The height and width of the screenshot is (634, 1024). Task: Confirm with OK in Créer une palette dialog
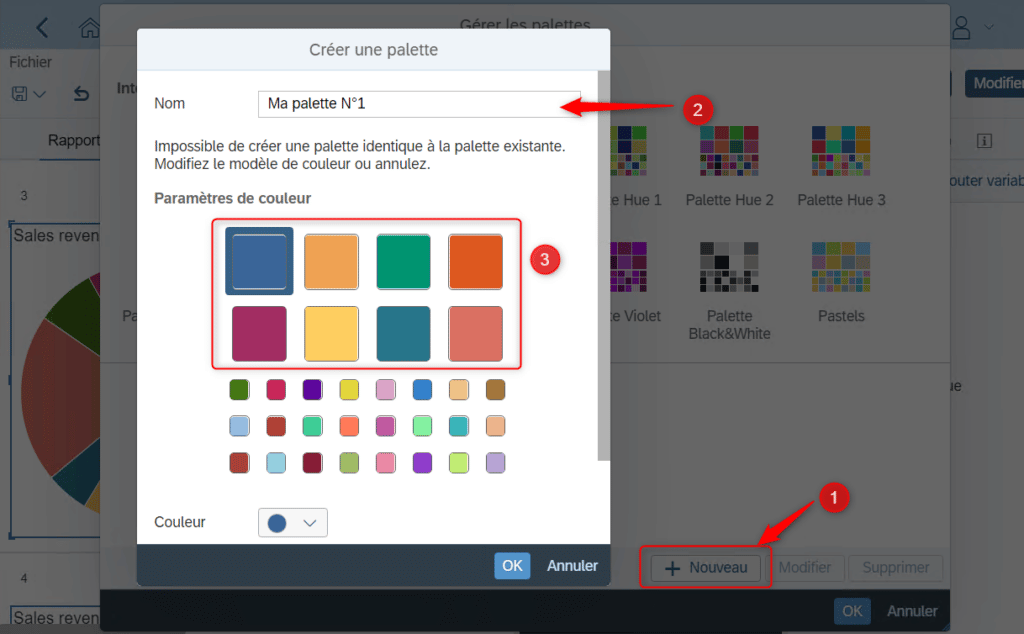pos(512,565)
